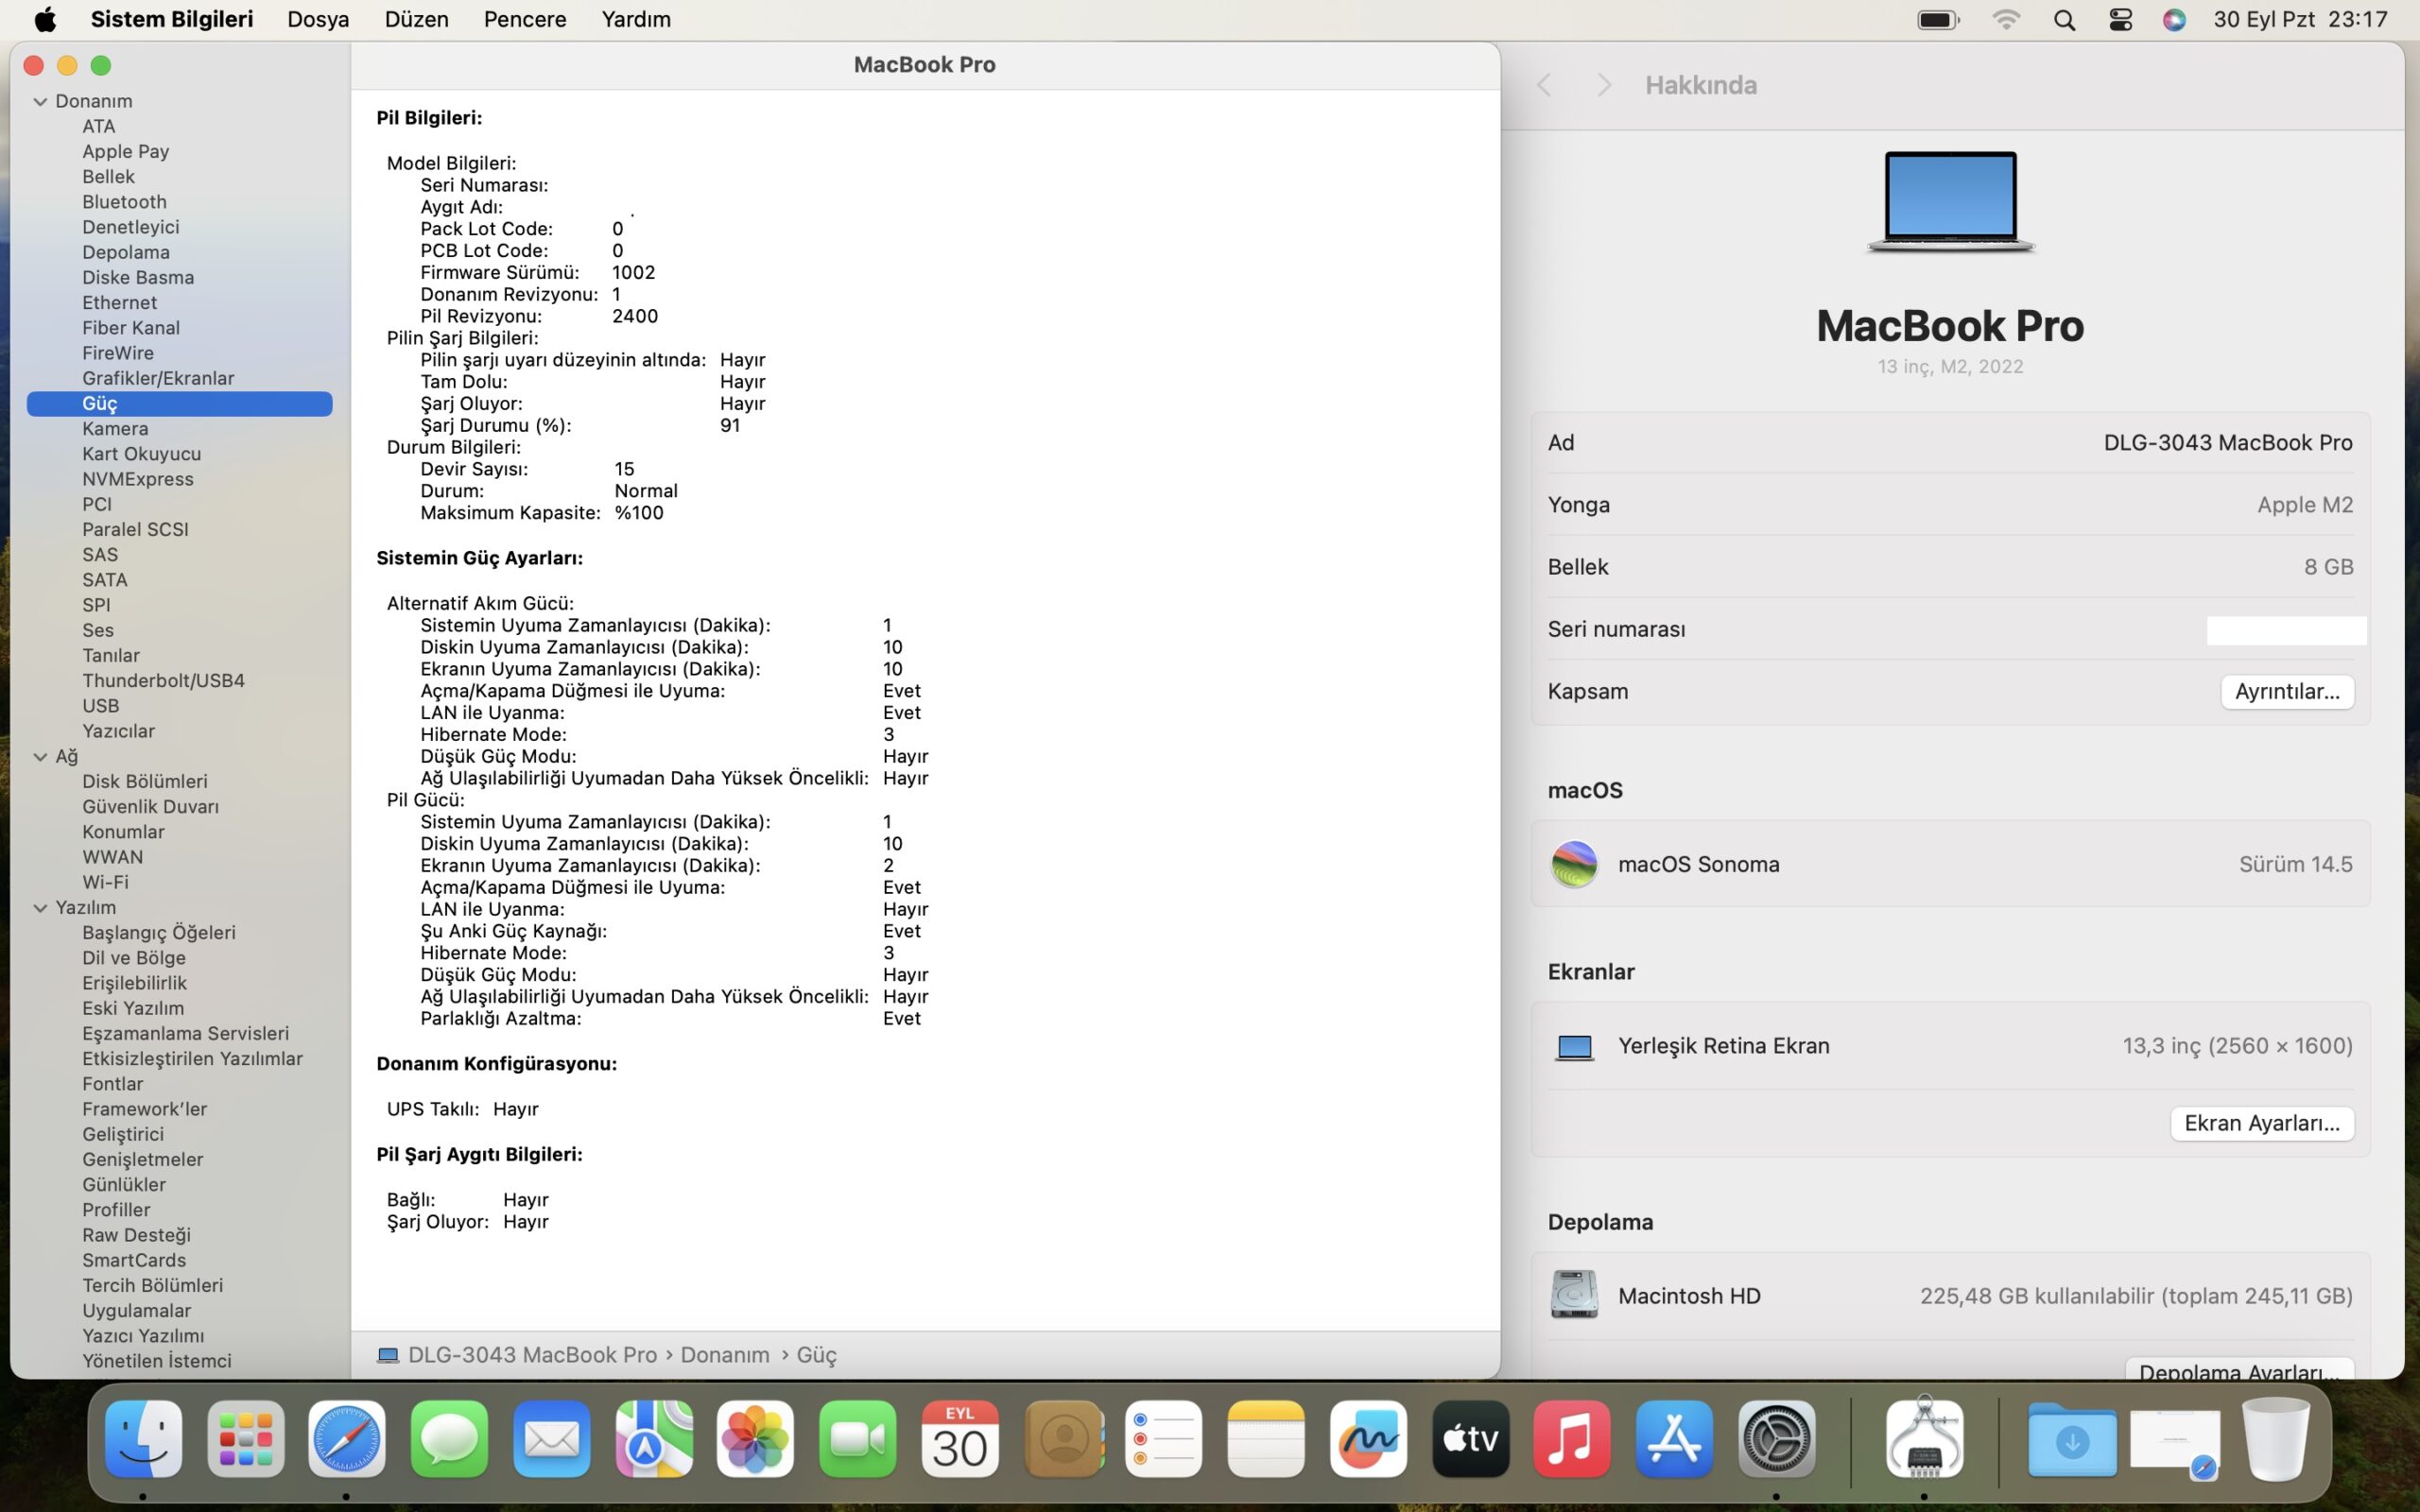
Task: Open the Yardım menu
Action: pyautogui.click(x=636, y=19)
